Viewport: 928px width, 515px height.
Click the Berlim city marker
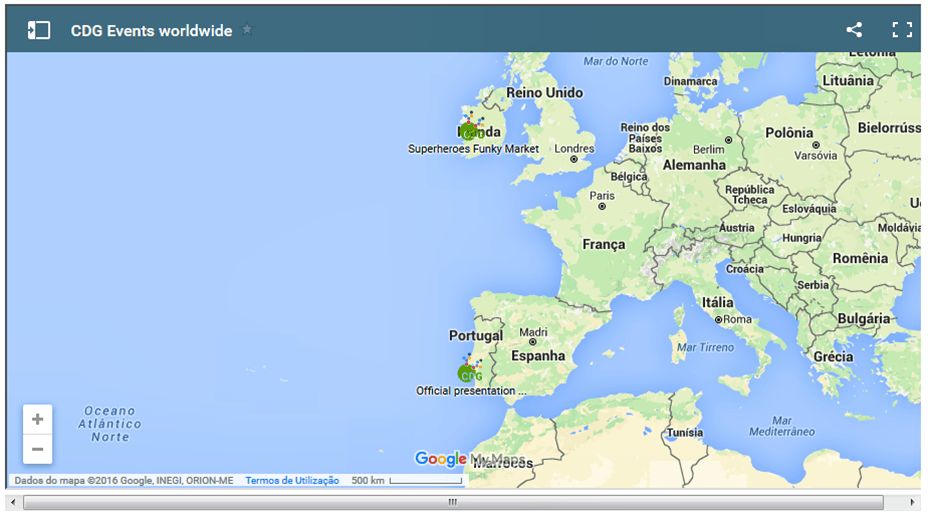point(728,140)
